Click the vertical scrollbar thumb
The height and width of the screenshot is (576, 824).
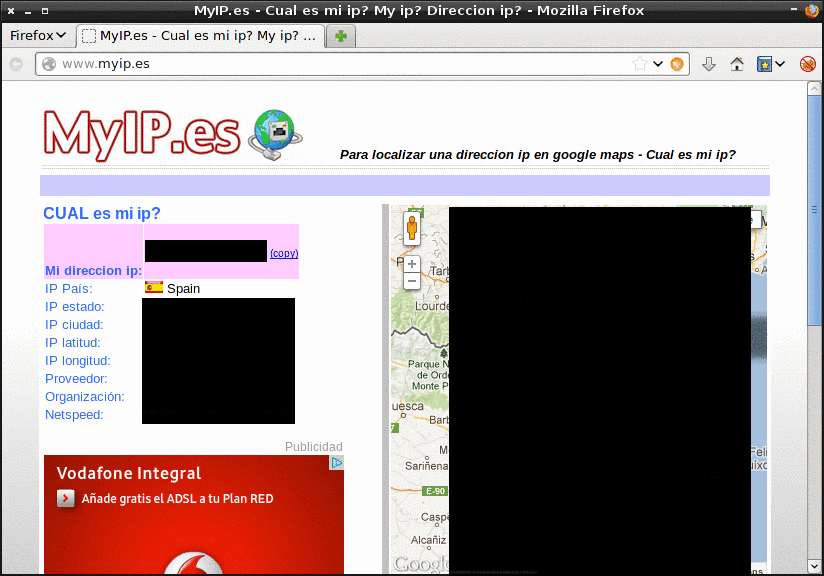click(x=814, y=210)
